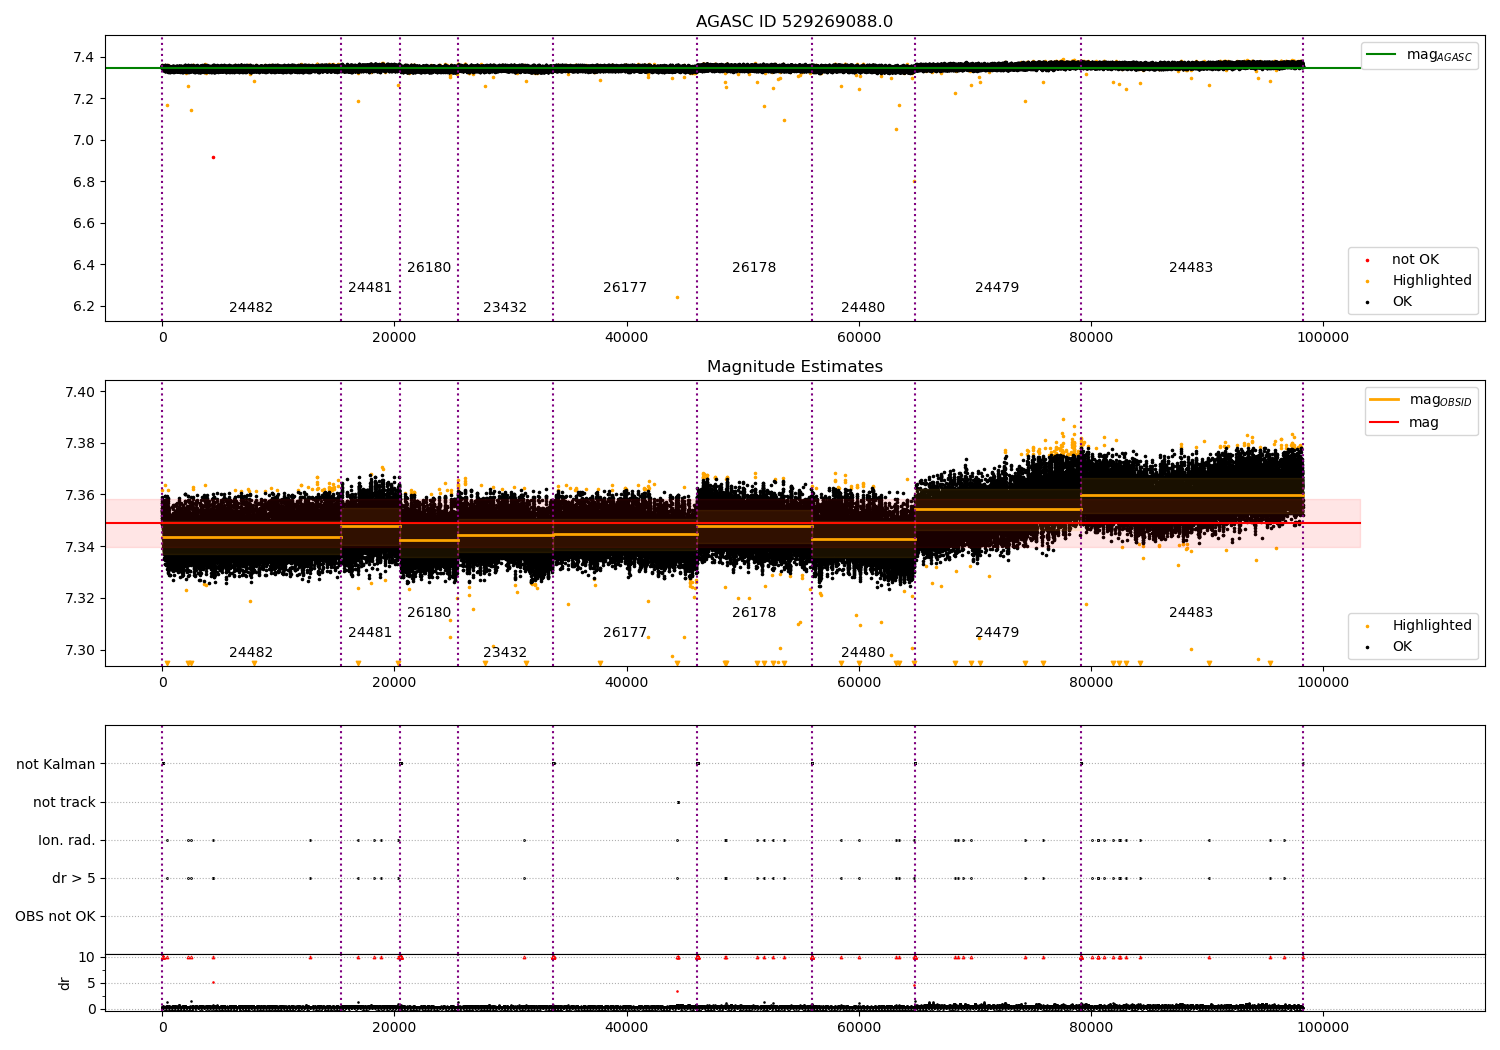Click the 7.2 y-axis tick label
This screenshot has height=1050, width=1500.
tap(84, 99)
